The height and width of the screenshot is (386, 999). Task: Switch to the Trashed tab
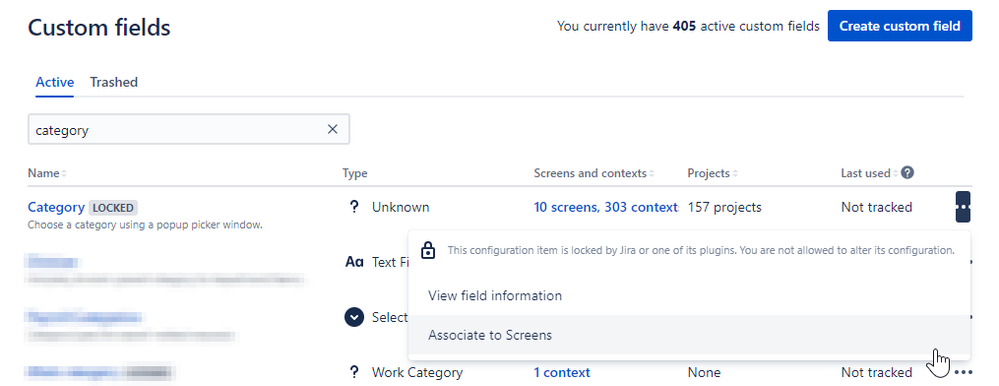(x=113, y=82)
